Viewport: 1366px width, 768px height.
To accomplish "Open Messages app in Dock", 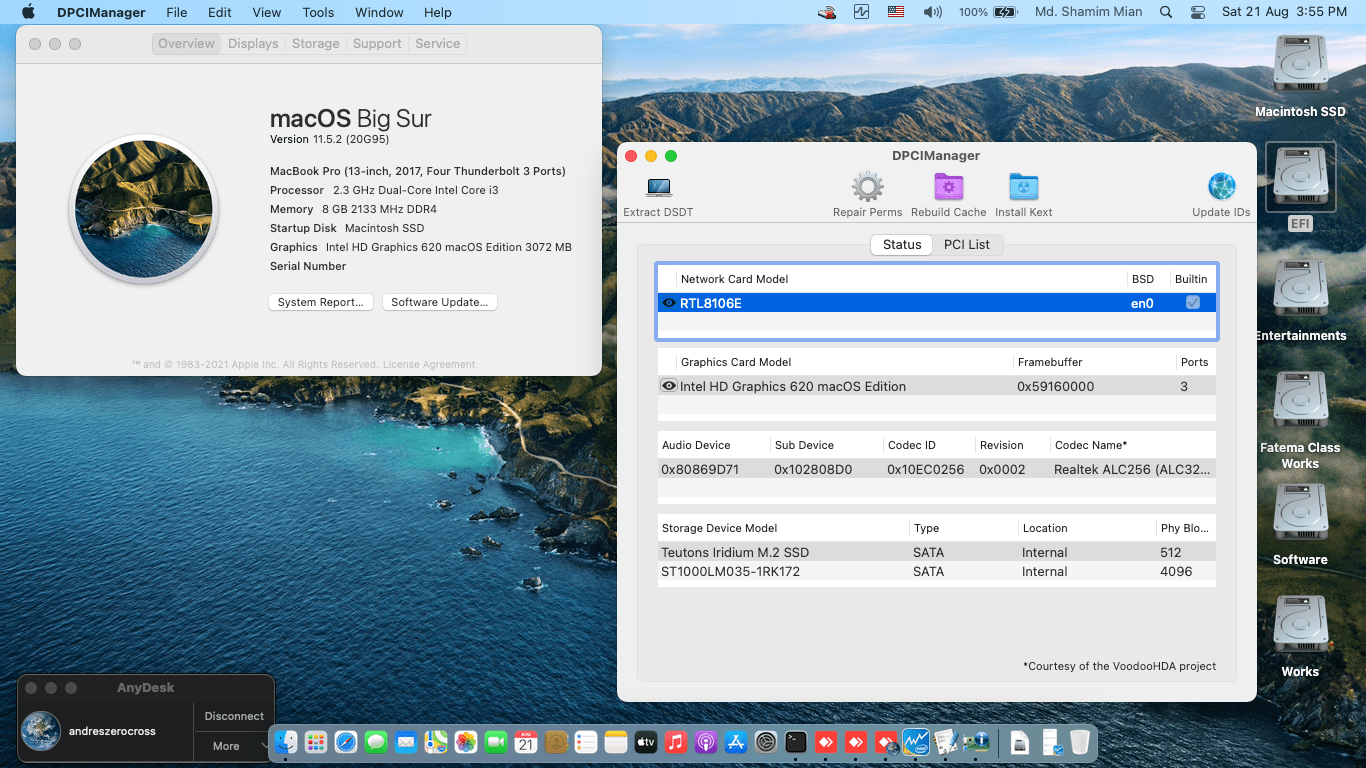I will pyautogui.click(x=376, y=742).
